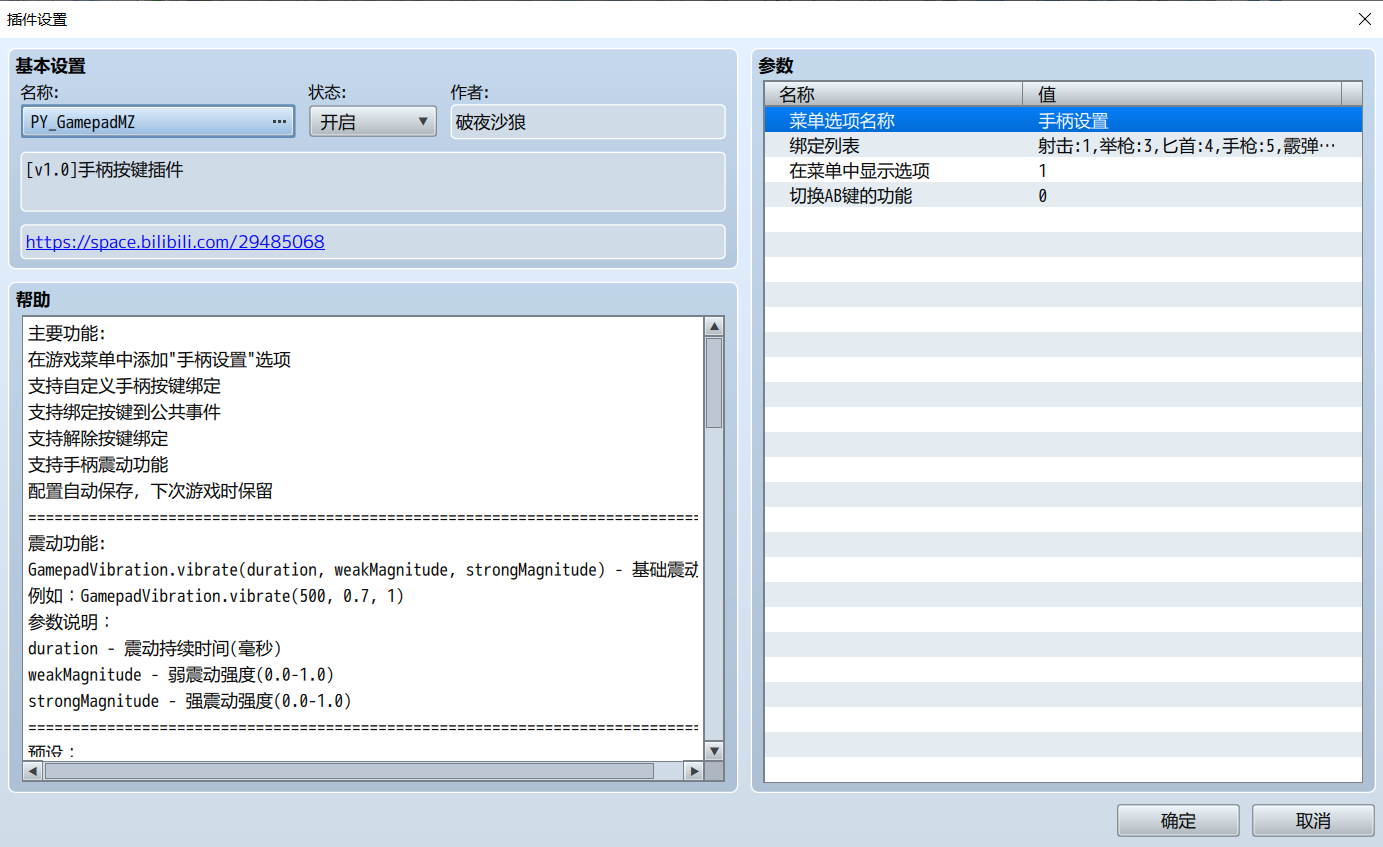
Task: Click help text scroll-down arrow
Action: (x=714, y=751)
